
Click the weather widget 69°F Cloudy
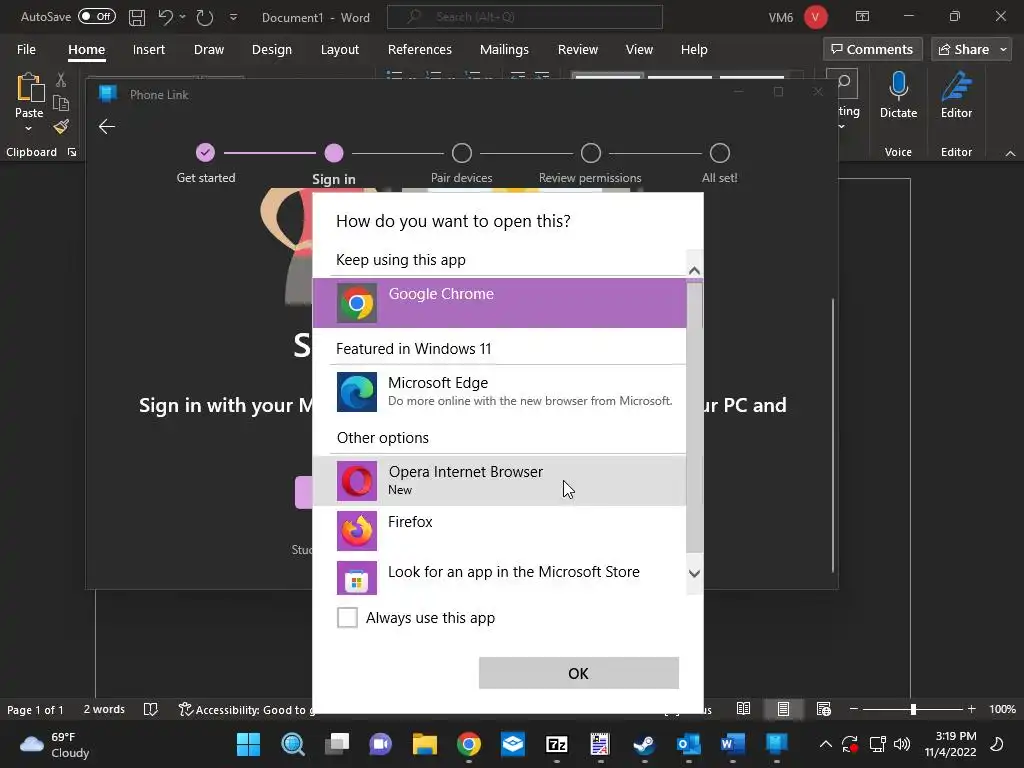(55, 744)
